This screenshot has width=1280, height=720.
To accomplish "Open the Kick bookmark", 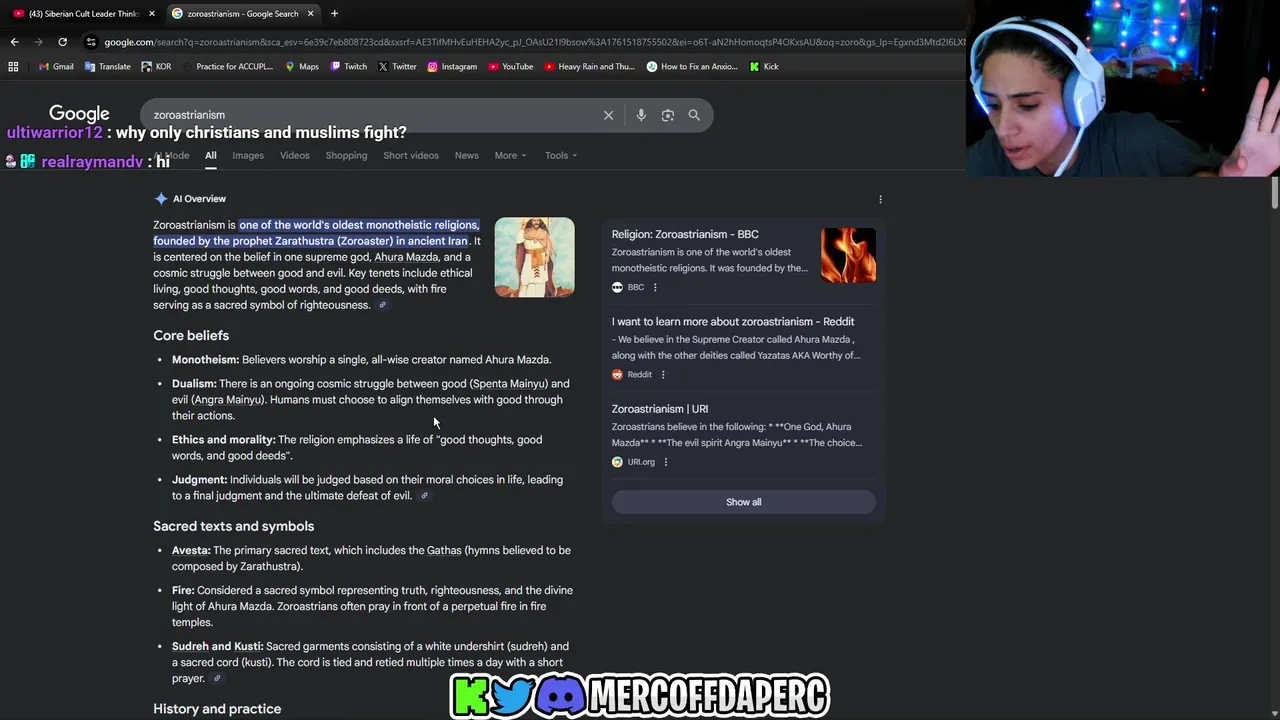I will point(764,67).
